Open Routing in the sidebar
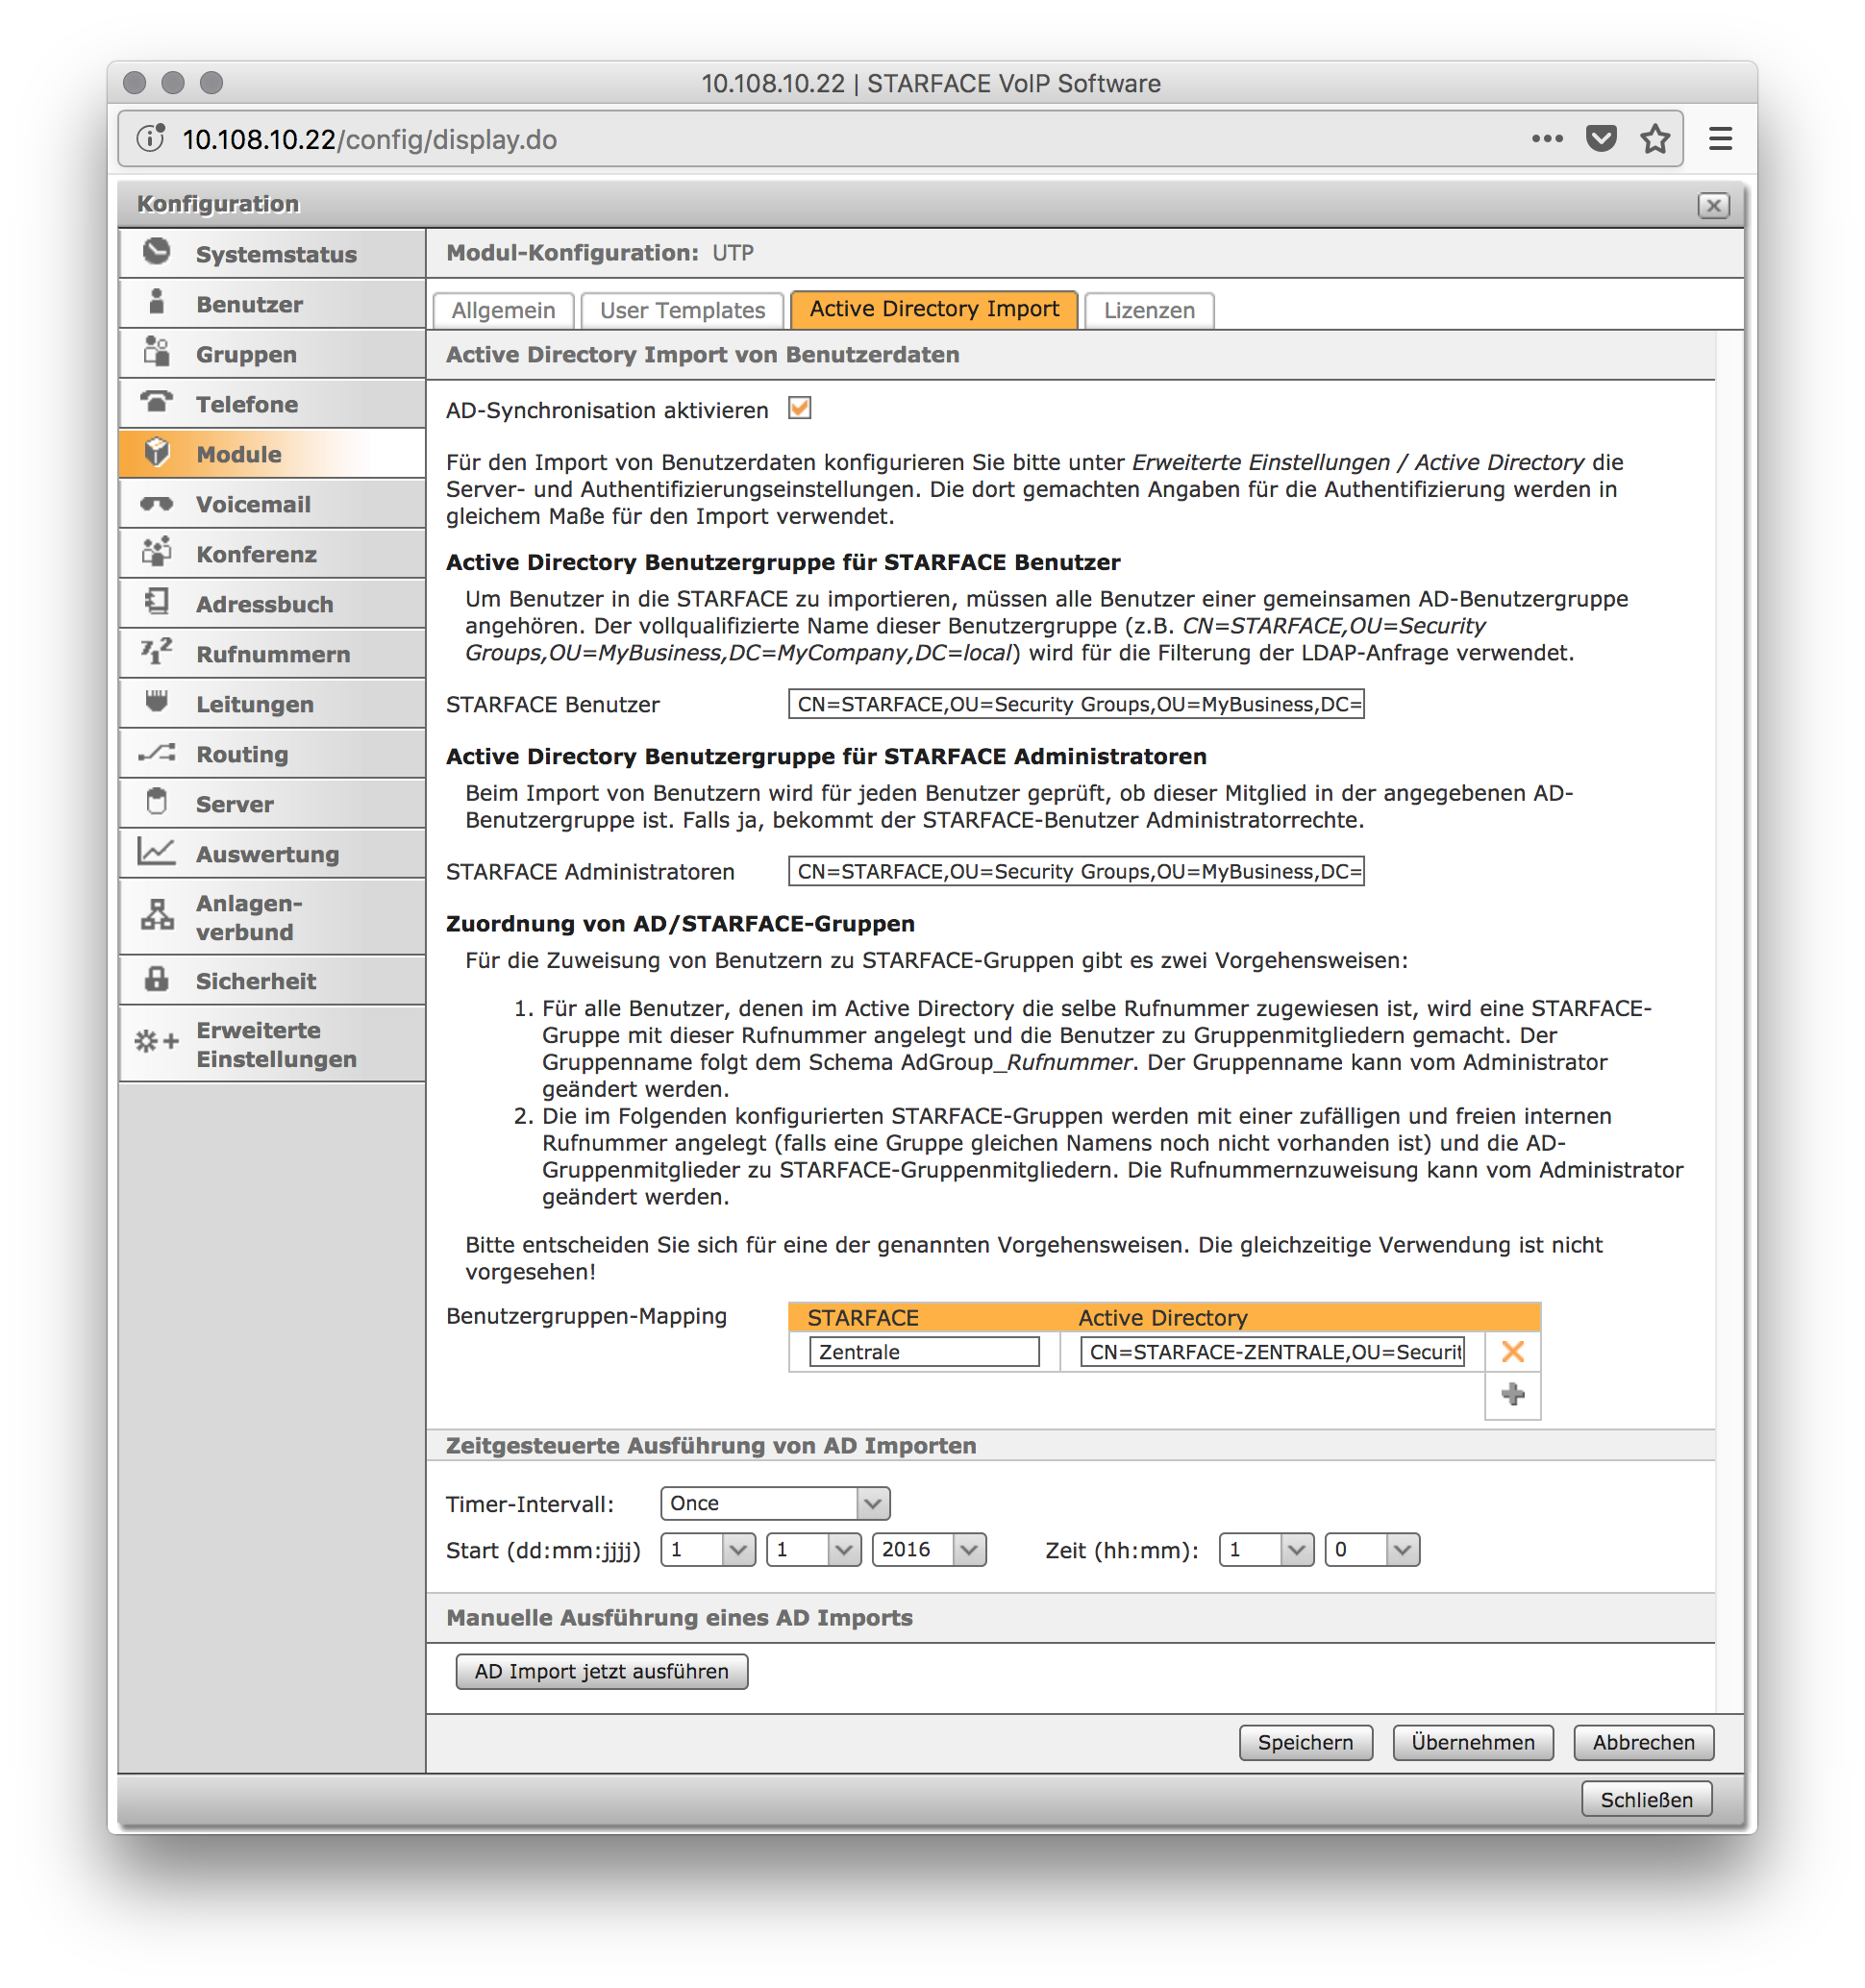Viewport: 1865px width, 1988px height. (x=272, y=753)
